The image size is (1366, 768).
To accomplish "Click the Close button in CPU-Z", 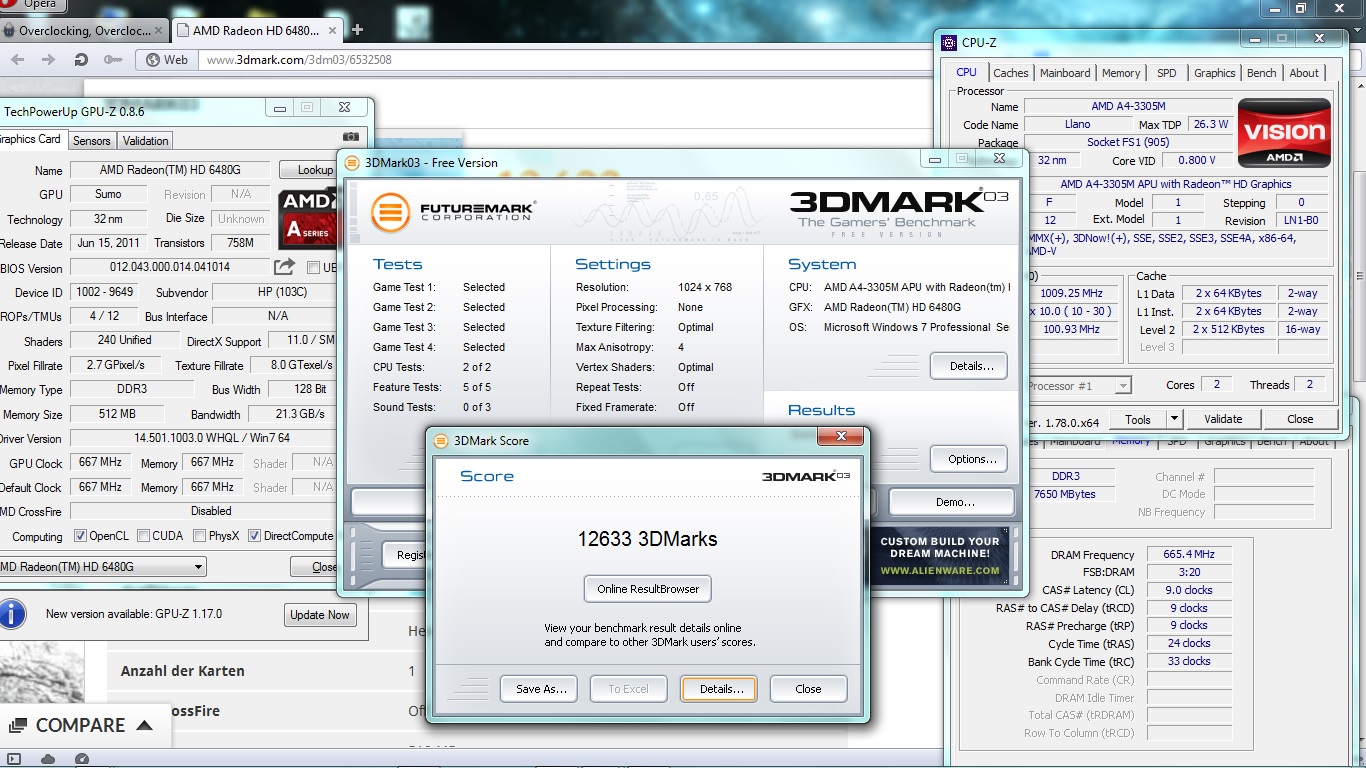I will (1300, 419).
